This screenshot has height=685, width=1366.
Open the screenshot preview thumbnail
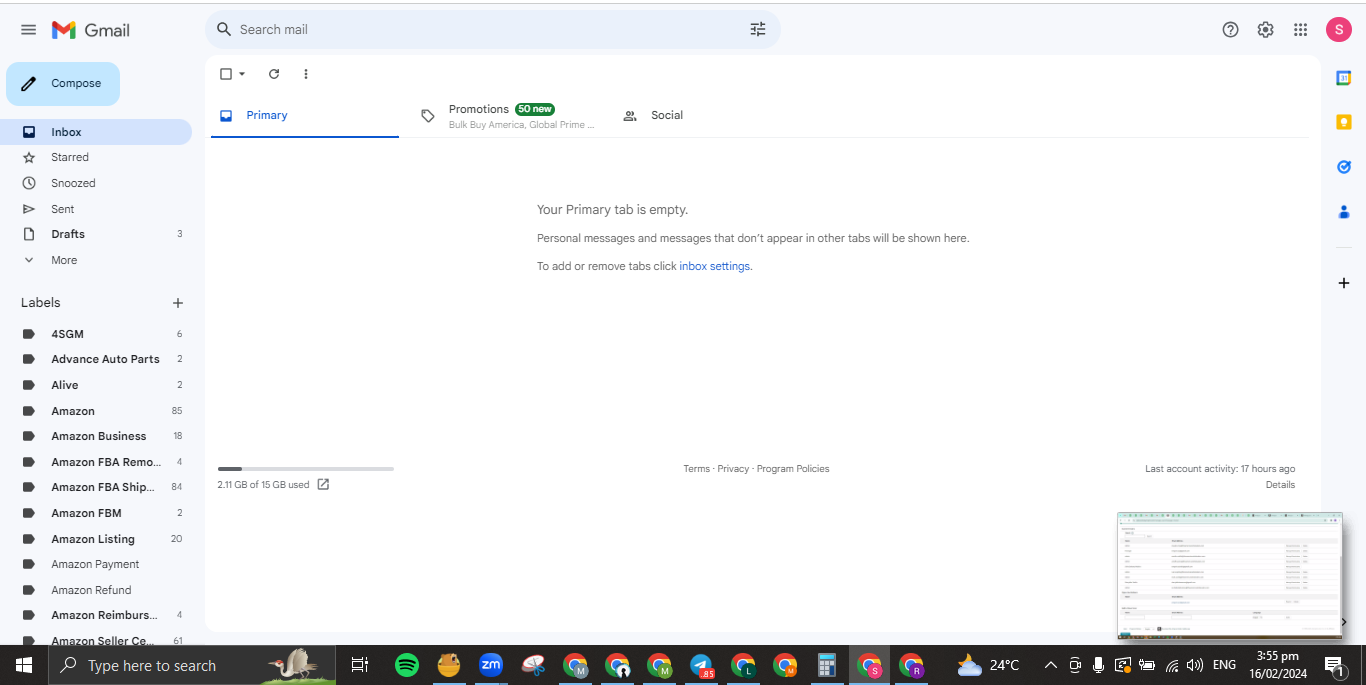[1230, 576]
